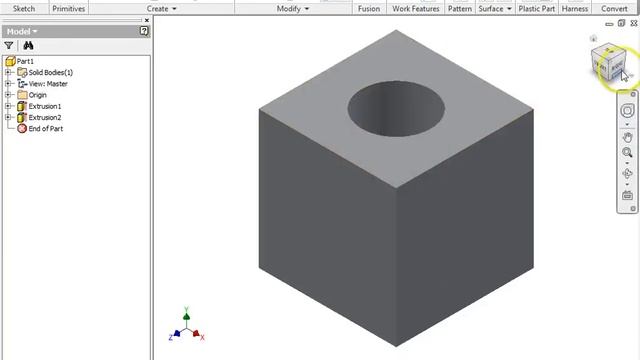Click the Look At tool
The width and height of the screenshot is (640, 360).
627,195
